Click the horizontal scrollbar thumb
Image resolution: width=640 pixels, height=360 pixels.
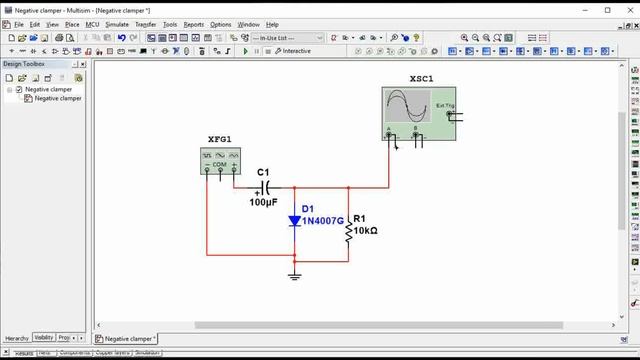379,325
